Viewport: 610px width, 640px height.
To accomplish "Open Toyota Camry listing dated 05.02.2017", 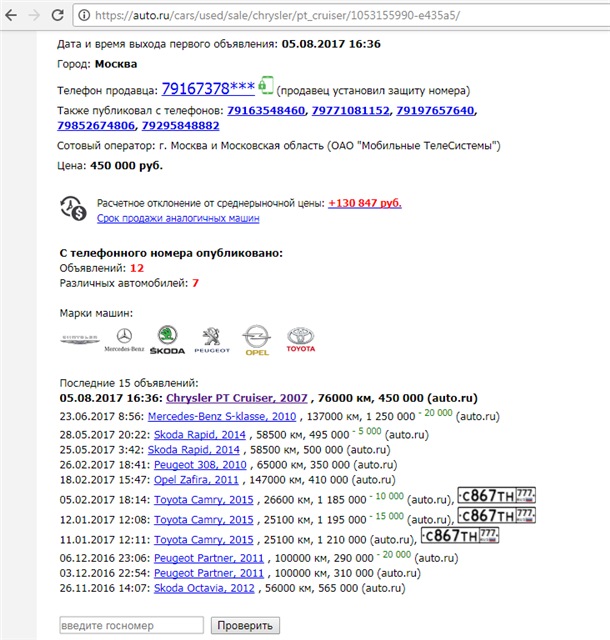I will click(x=204, y=500).
